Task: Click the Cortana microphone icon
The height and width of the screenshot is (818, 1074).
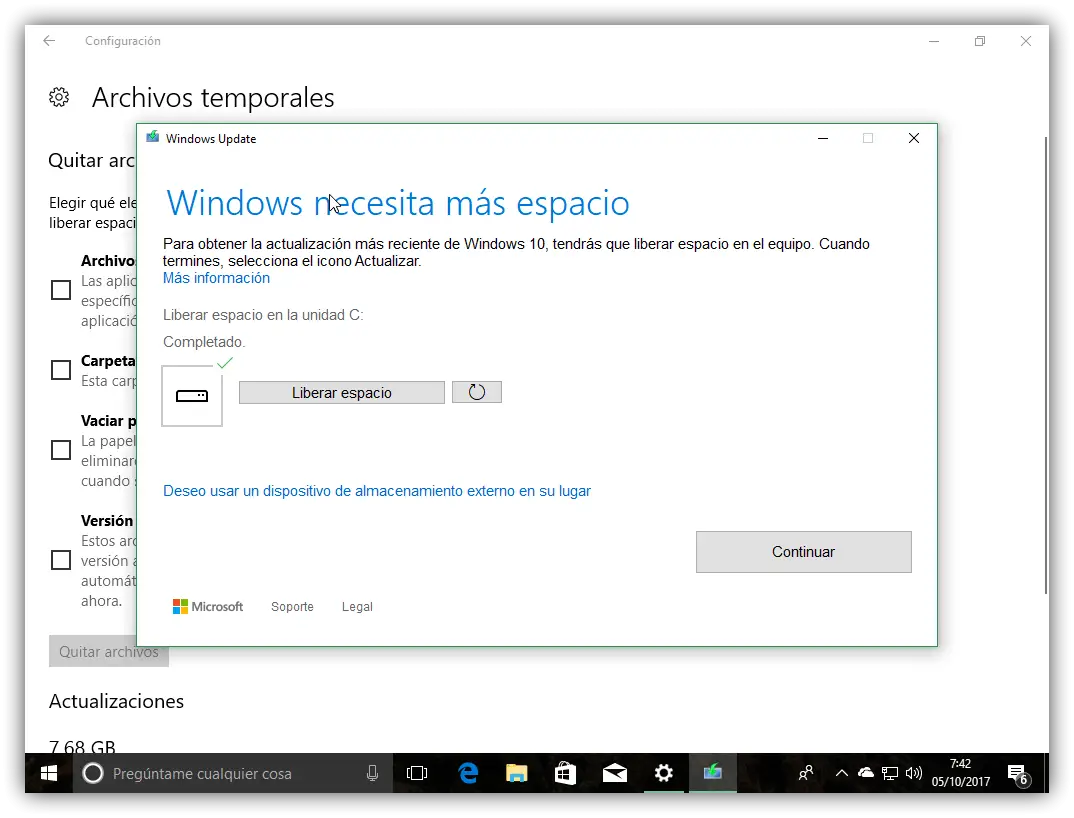Action: pyautogui.click(x=372, y=773)
